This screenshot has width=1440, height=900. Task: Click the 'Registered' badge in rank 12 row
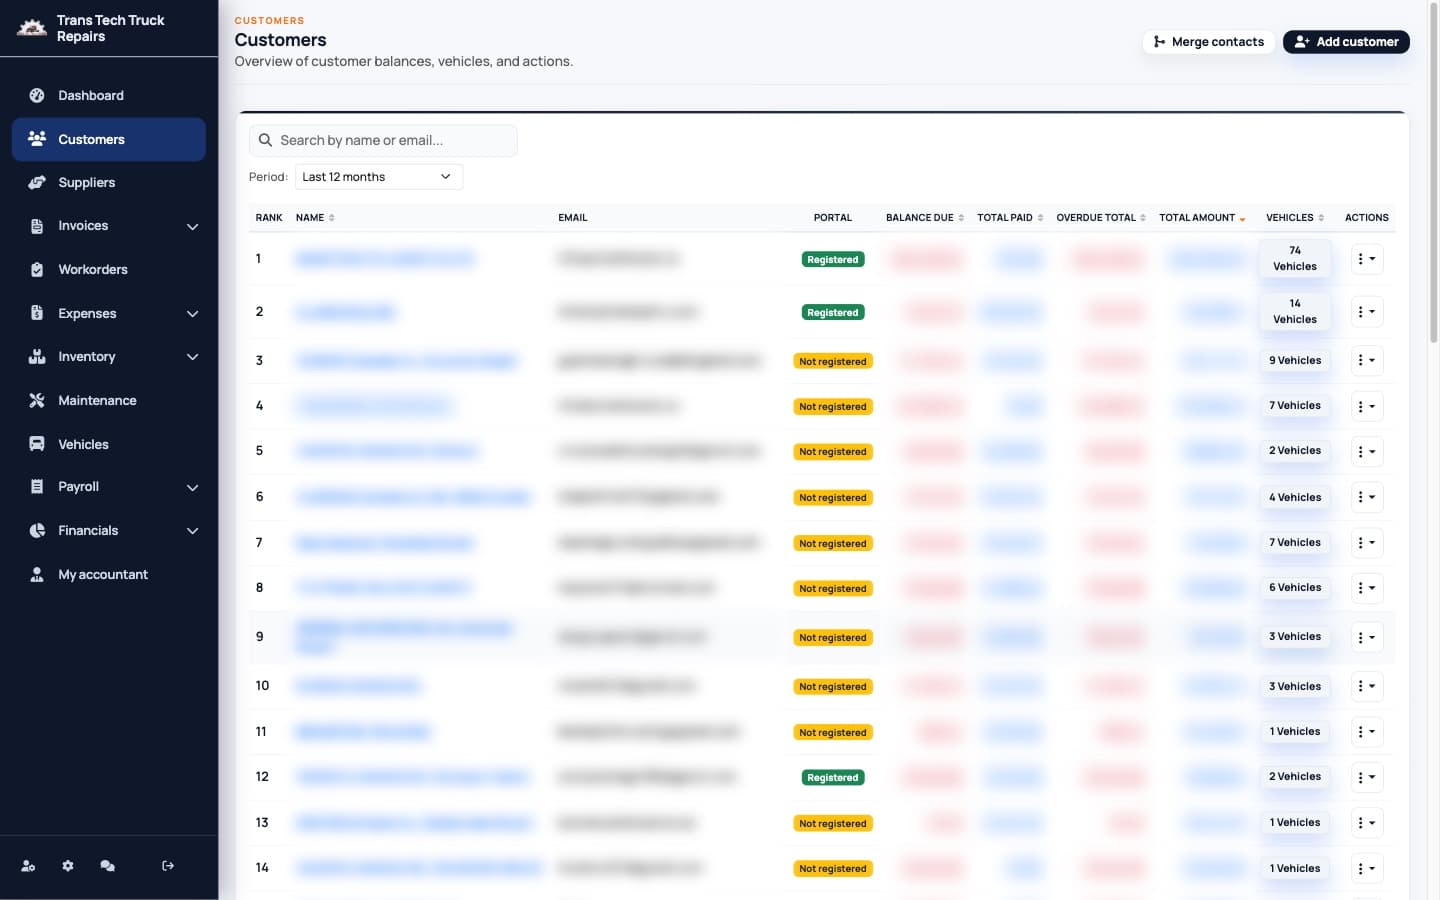(x=833, y=777)
